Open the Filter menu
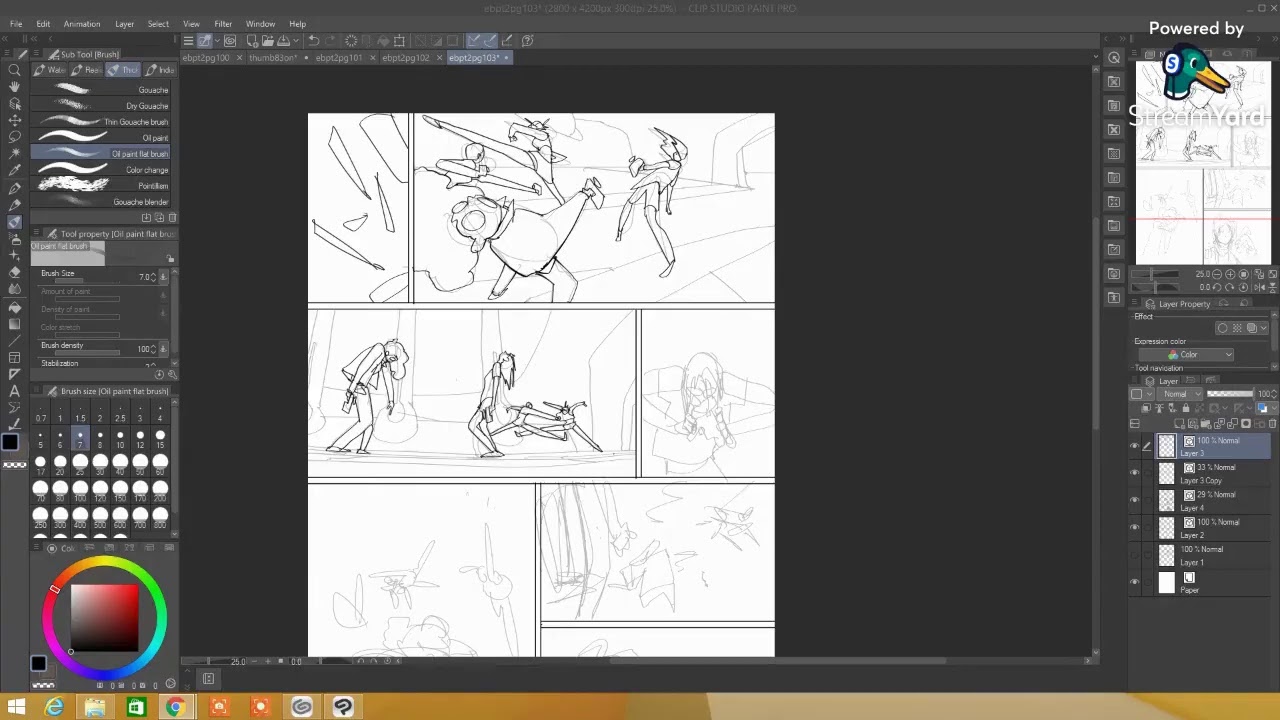 (x=223, y=24)
